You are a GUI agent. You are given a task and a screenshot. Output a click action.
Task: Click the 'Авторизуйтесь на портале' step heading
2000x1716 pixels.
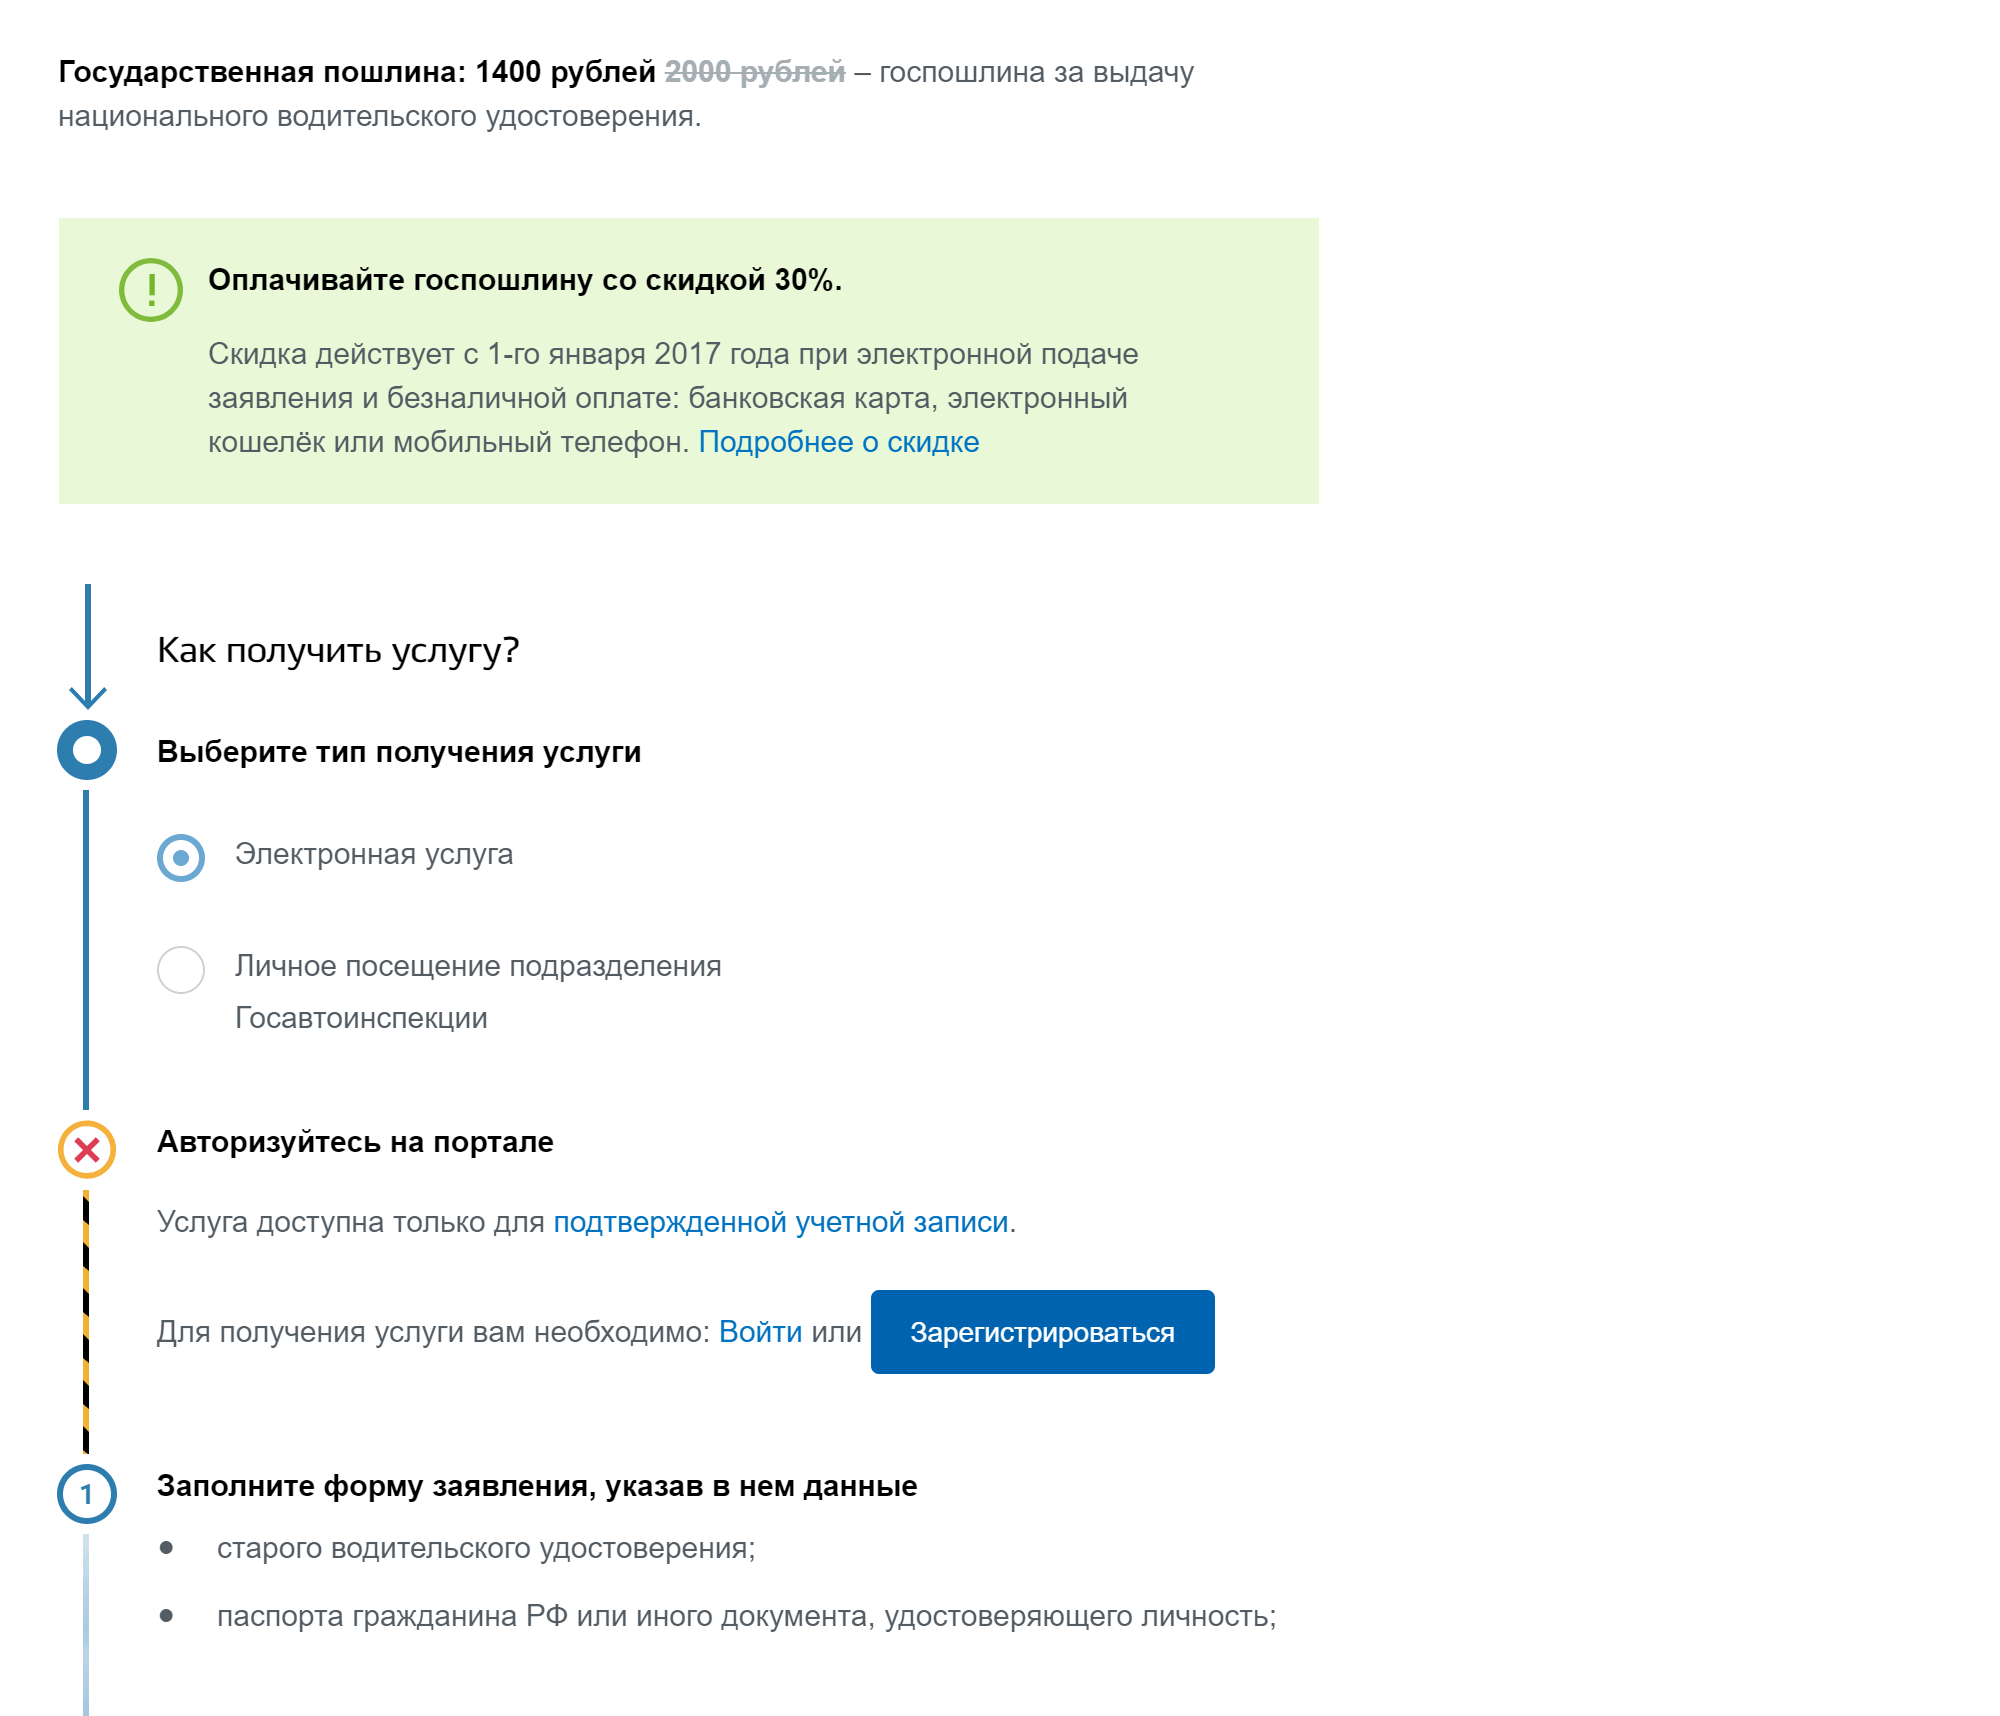pyautogui.click(x=355, y=1142)
